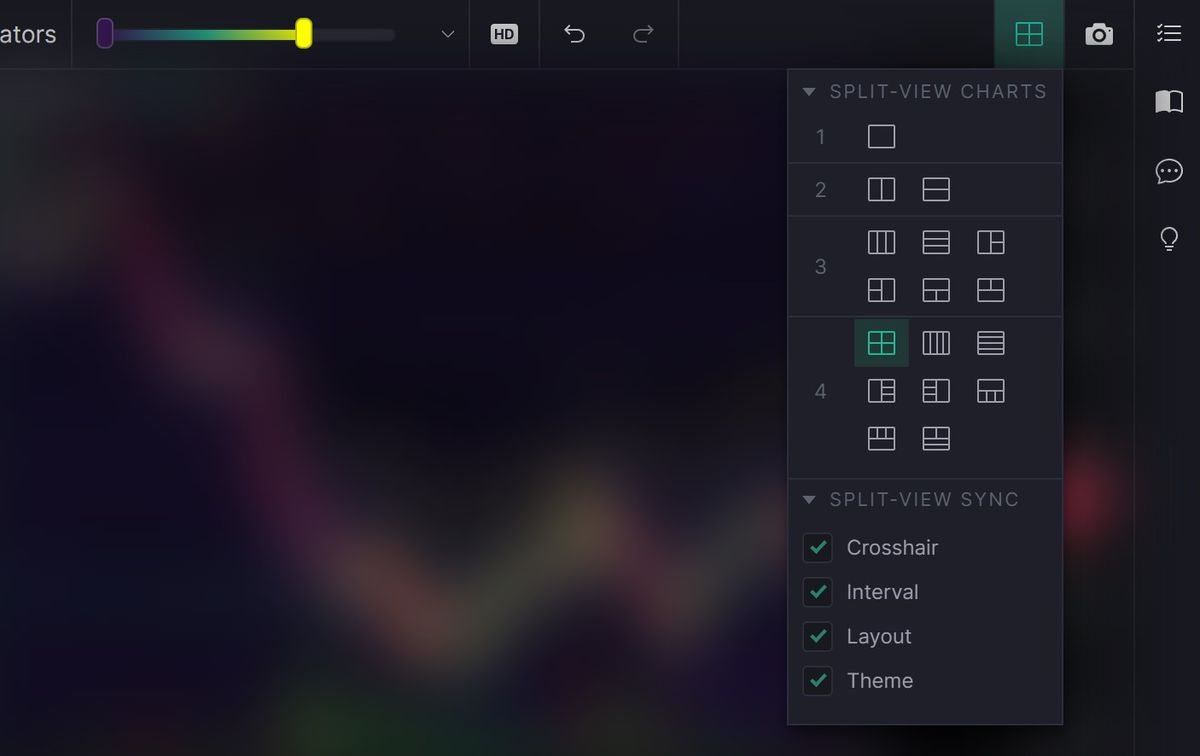The height and width of the screenshot is (756, 1200).
Task: Pick 4-chart layout: three top, wide bottom
Action: point(881,438)
